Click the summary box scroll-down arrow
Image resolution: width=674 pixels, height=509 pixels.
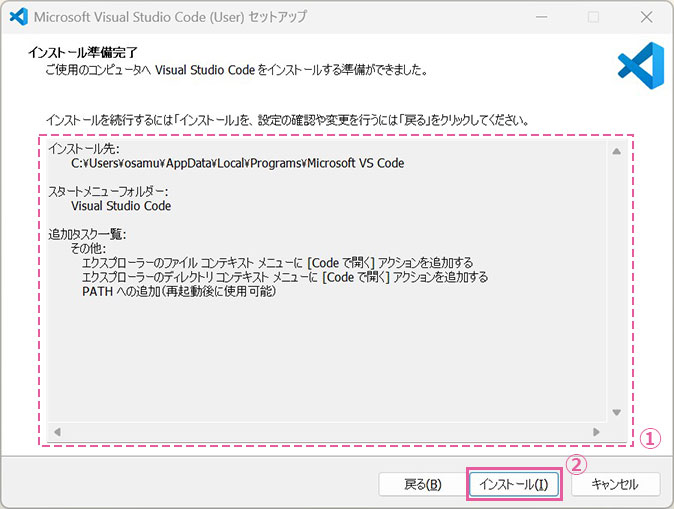[616, 412]
